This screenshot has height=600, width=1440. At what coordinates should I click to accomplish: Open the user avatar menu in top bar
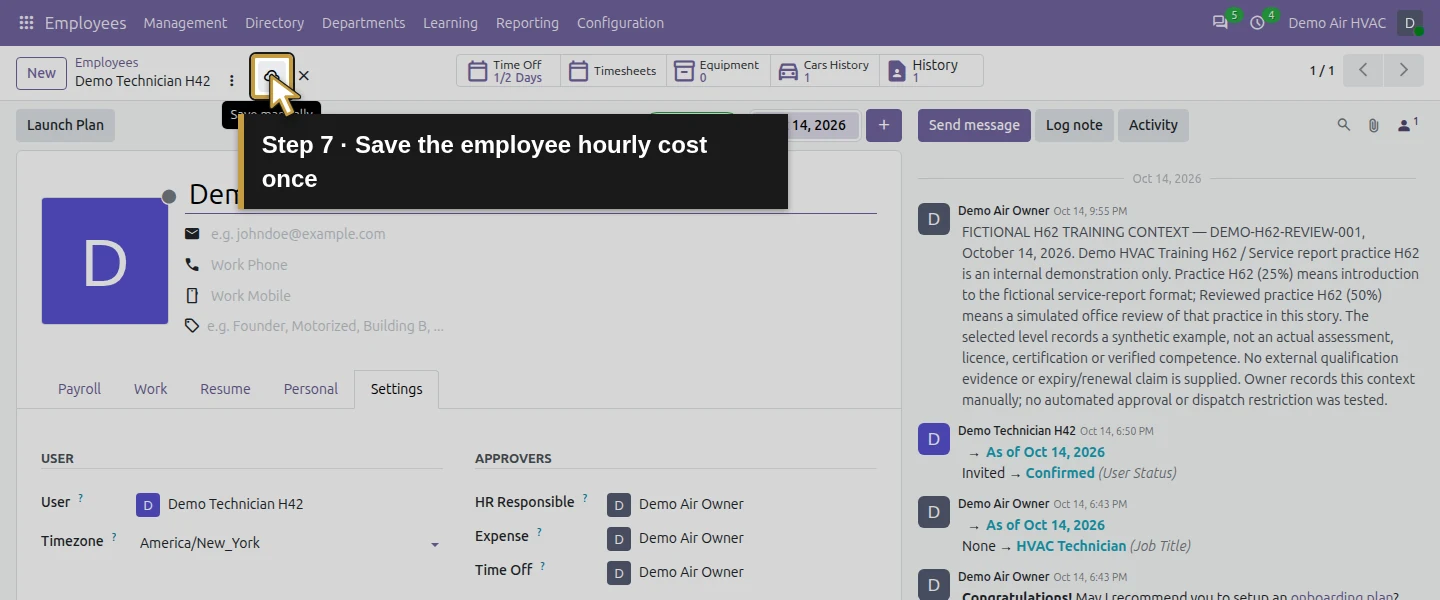1410,23
